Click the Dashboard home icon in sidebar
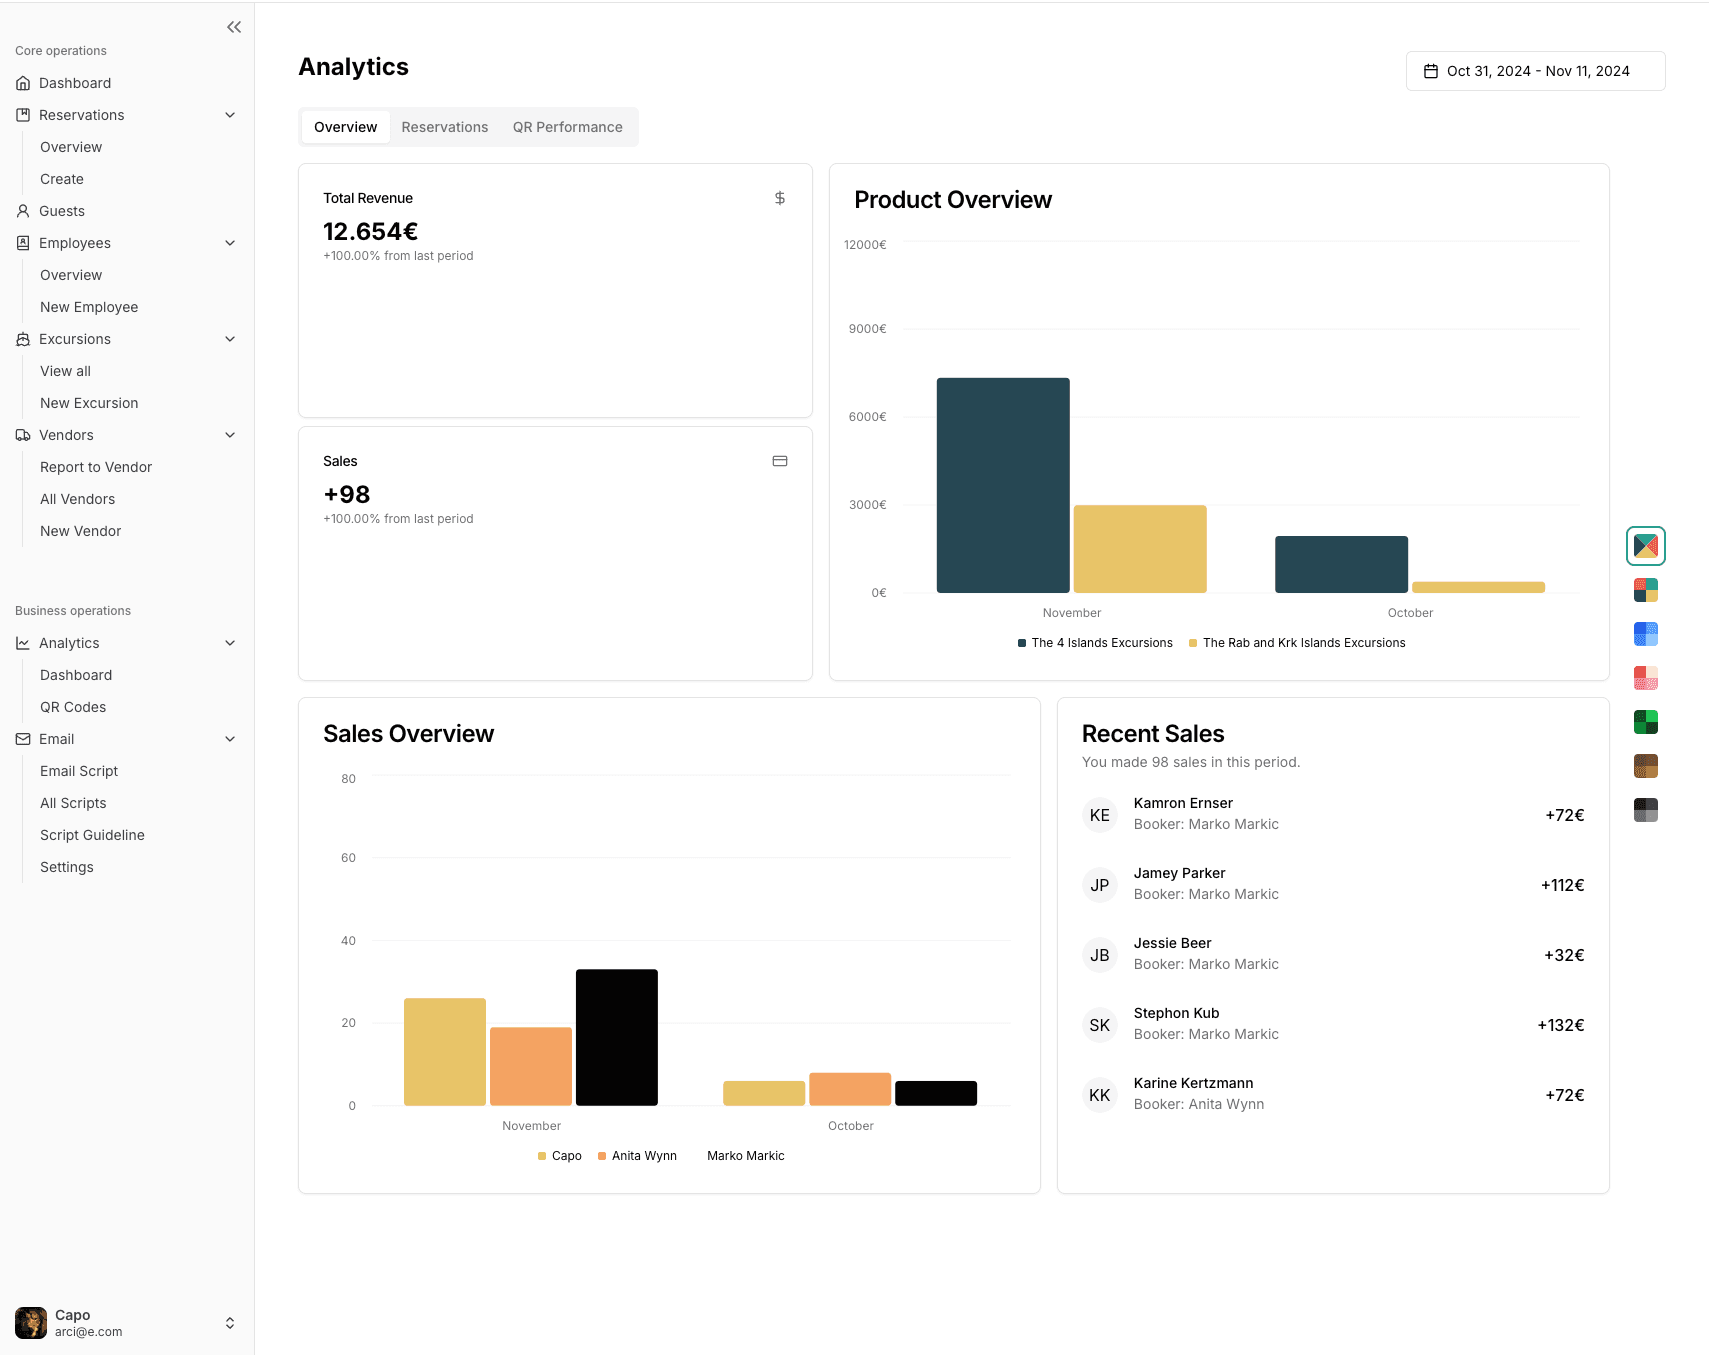Image resolution: width=1709 pixels, height=1355 pixels. tap(23, 83)
